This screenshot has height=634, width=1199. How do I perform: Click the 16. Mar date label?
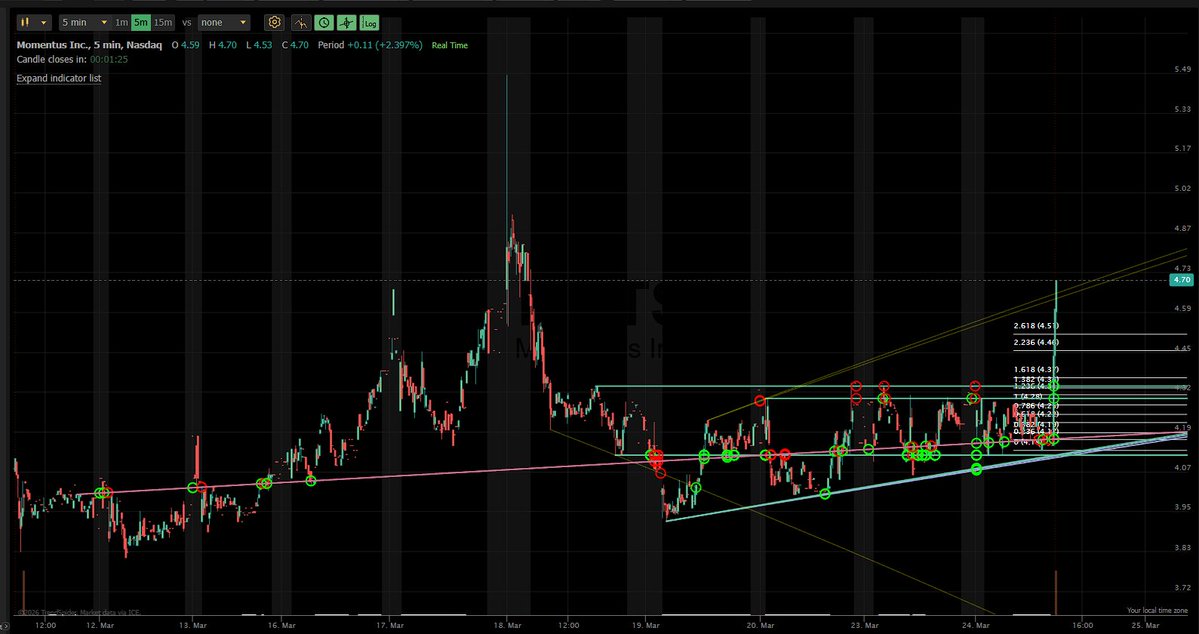(282, 626)
